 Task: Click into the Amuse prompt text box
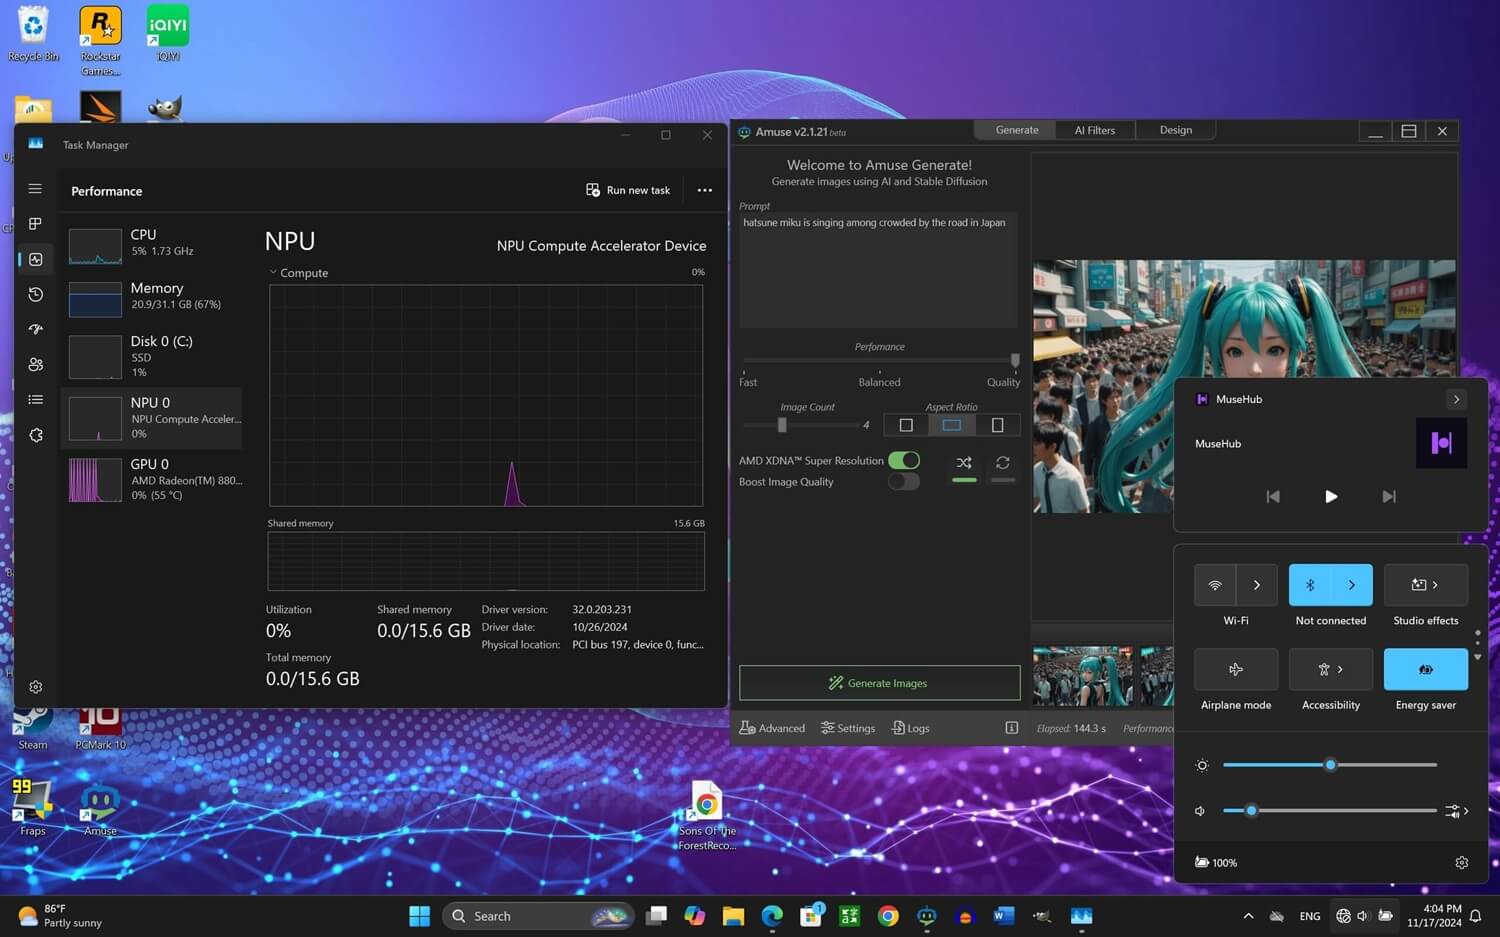pyautogui.click(x=878, y=270)
